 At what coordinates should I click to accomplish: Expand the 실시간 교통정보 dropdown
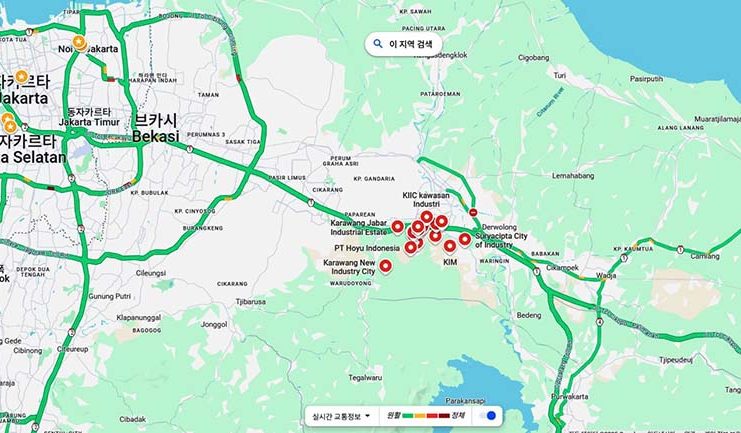coord(341,416)
